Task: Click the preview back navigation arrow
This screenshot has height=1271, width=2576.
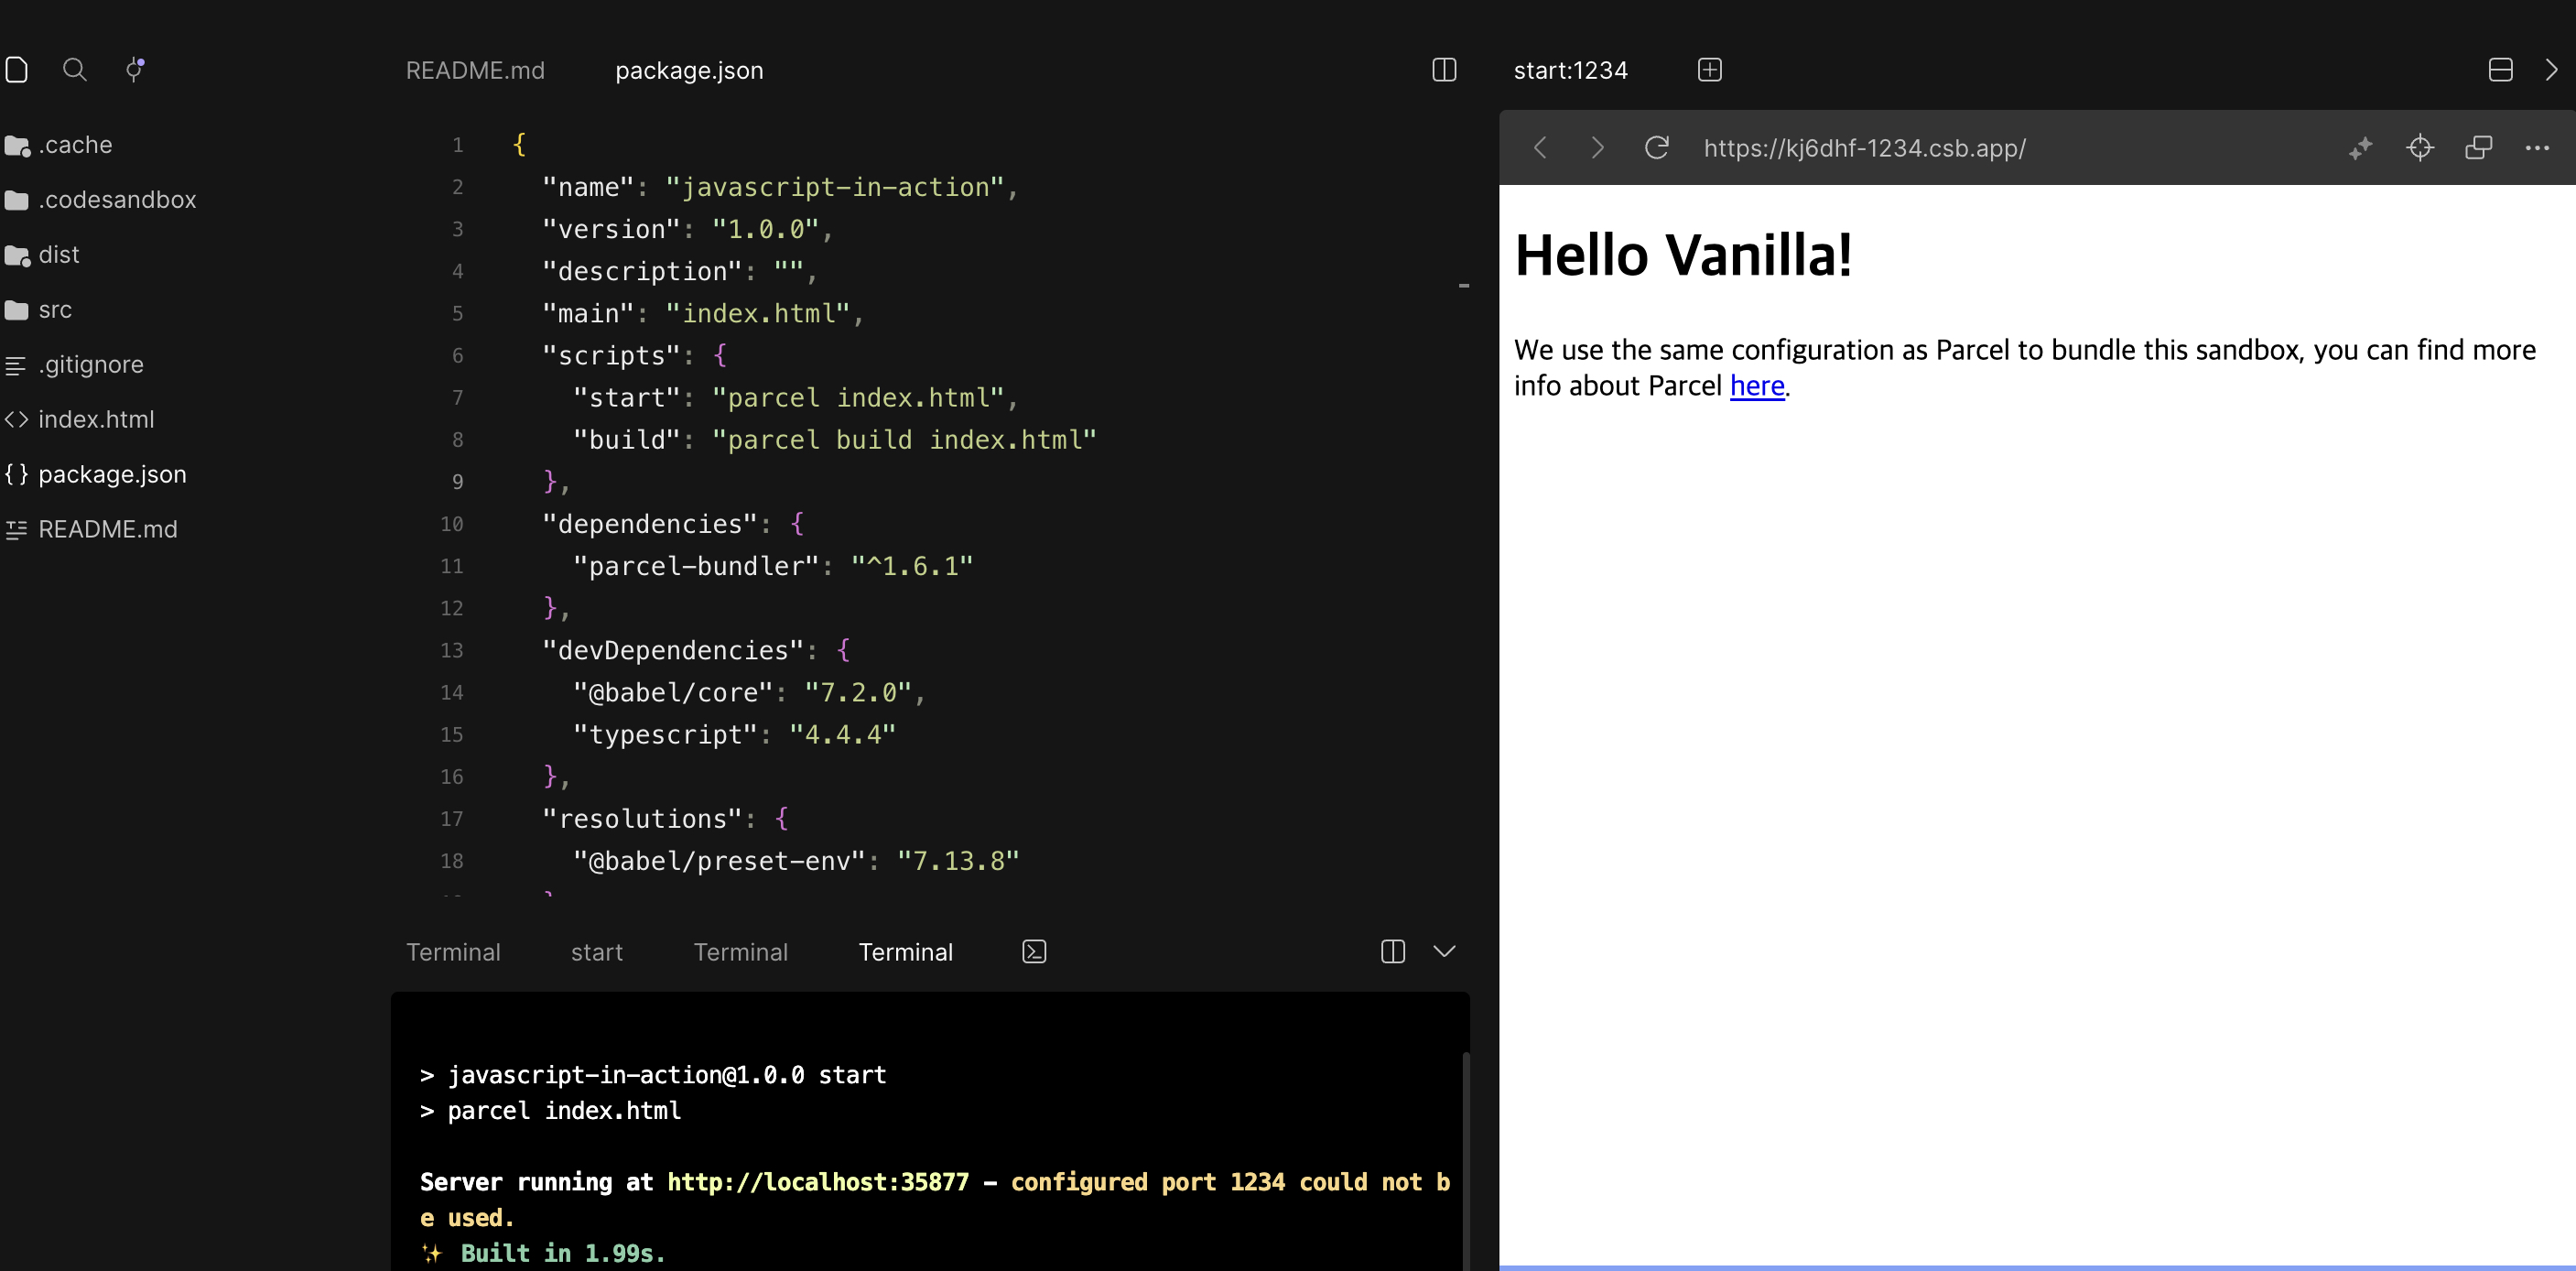Action: point(1541,148)
